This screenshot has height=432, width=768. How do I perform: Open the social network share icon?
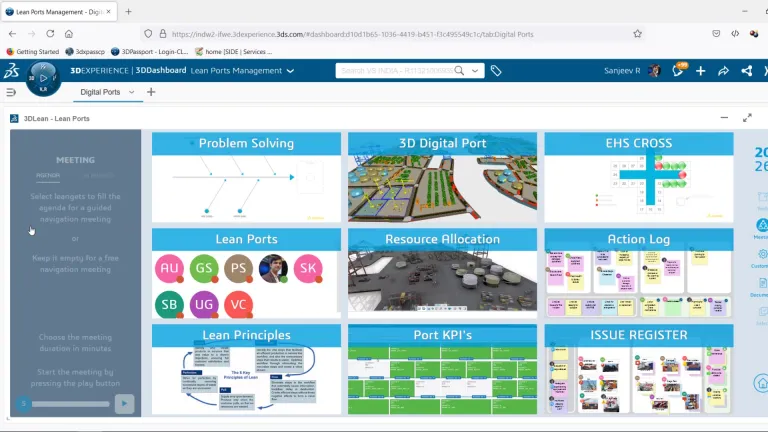click(746, 71)
